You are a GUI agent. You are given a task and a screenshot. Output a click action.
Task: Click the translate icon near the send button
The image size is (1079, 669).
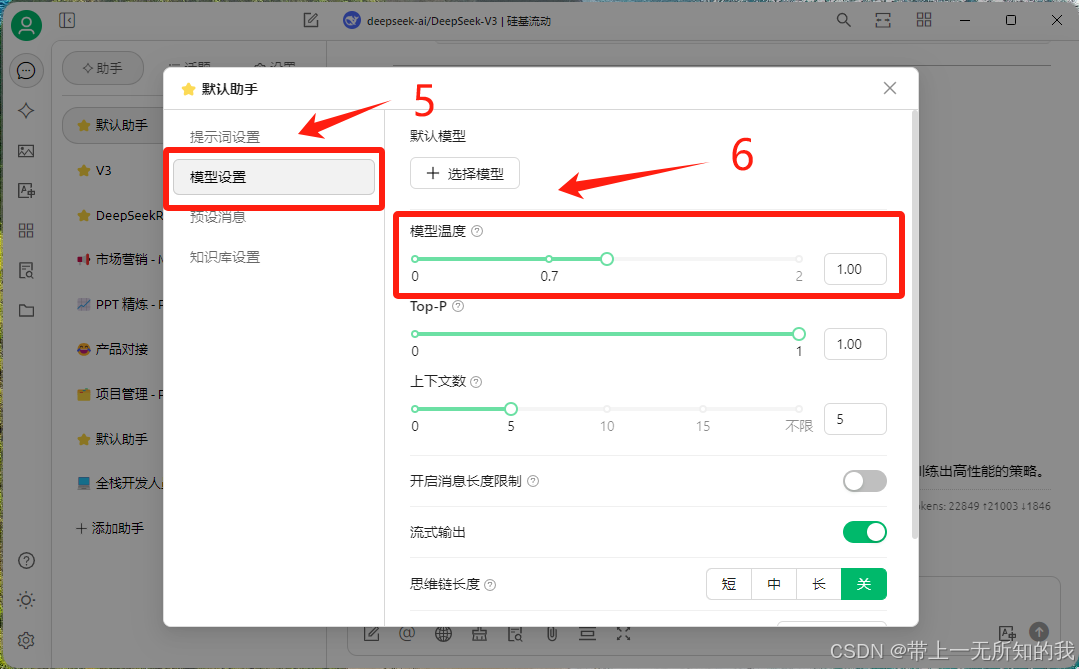click(1007, 632)
